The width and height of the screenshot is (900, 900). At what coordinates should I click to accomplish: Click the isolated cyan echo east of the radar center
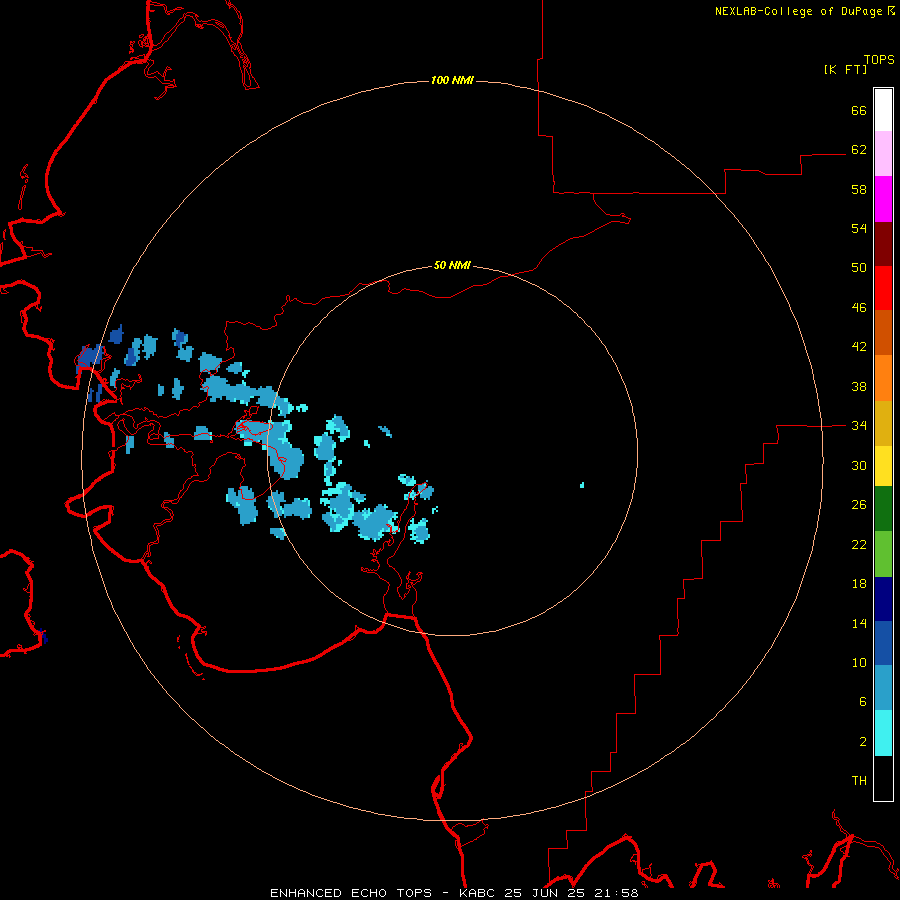[x=582, y=485]
